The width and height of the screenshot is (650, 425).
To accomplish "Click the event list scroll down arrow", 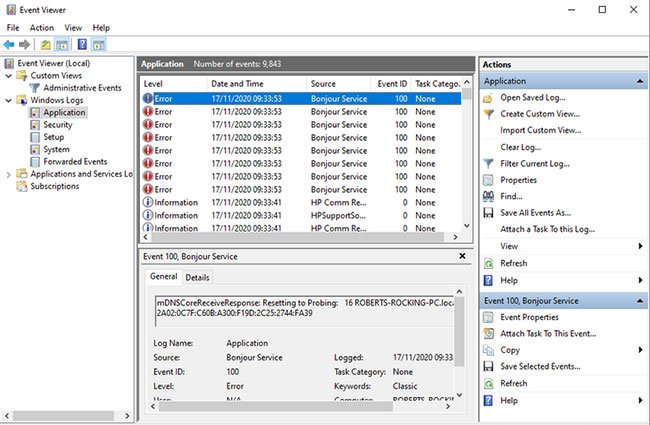I will 467,226.
